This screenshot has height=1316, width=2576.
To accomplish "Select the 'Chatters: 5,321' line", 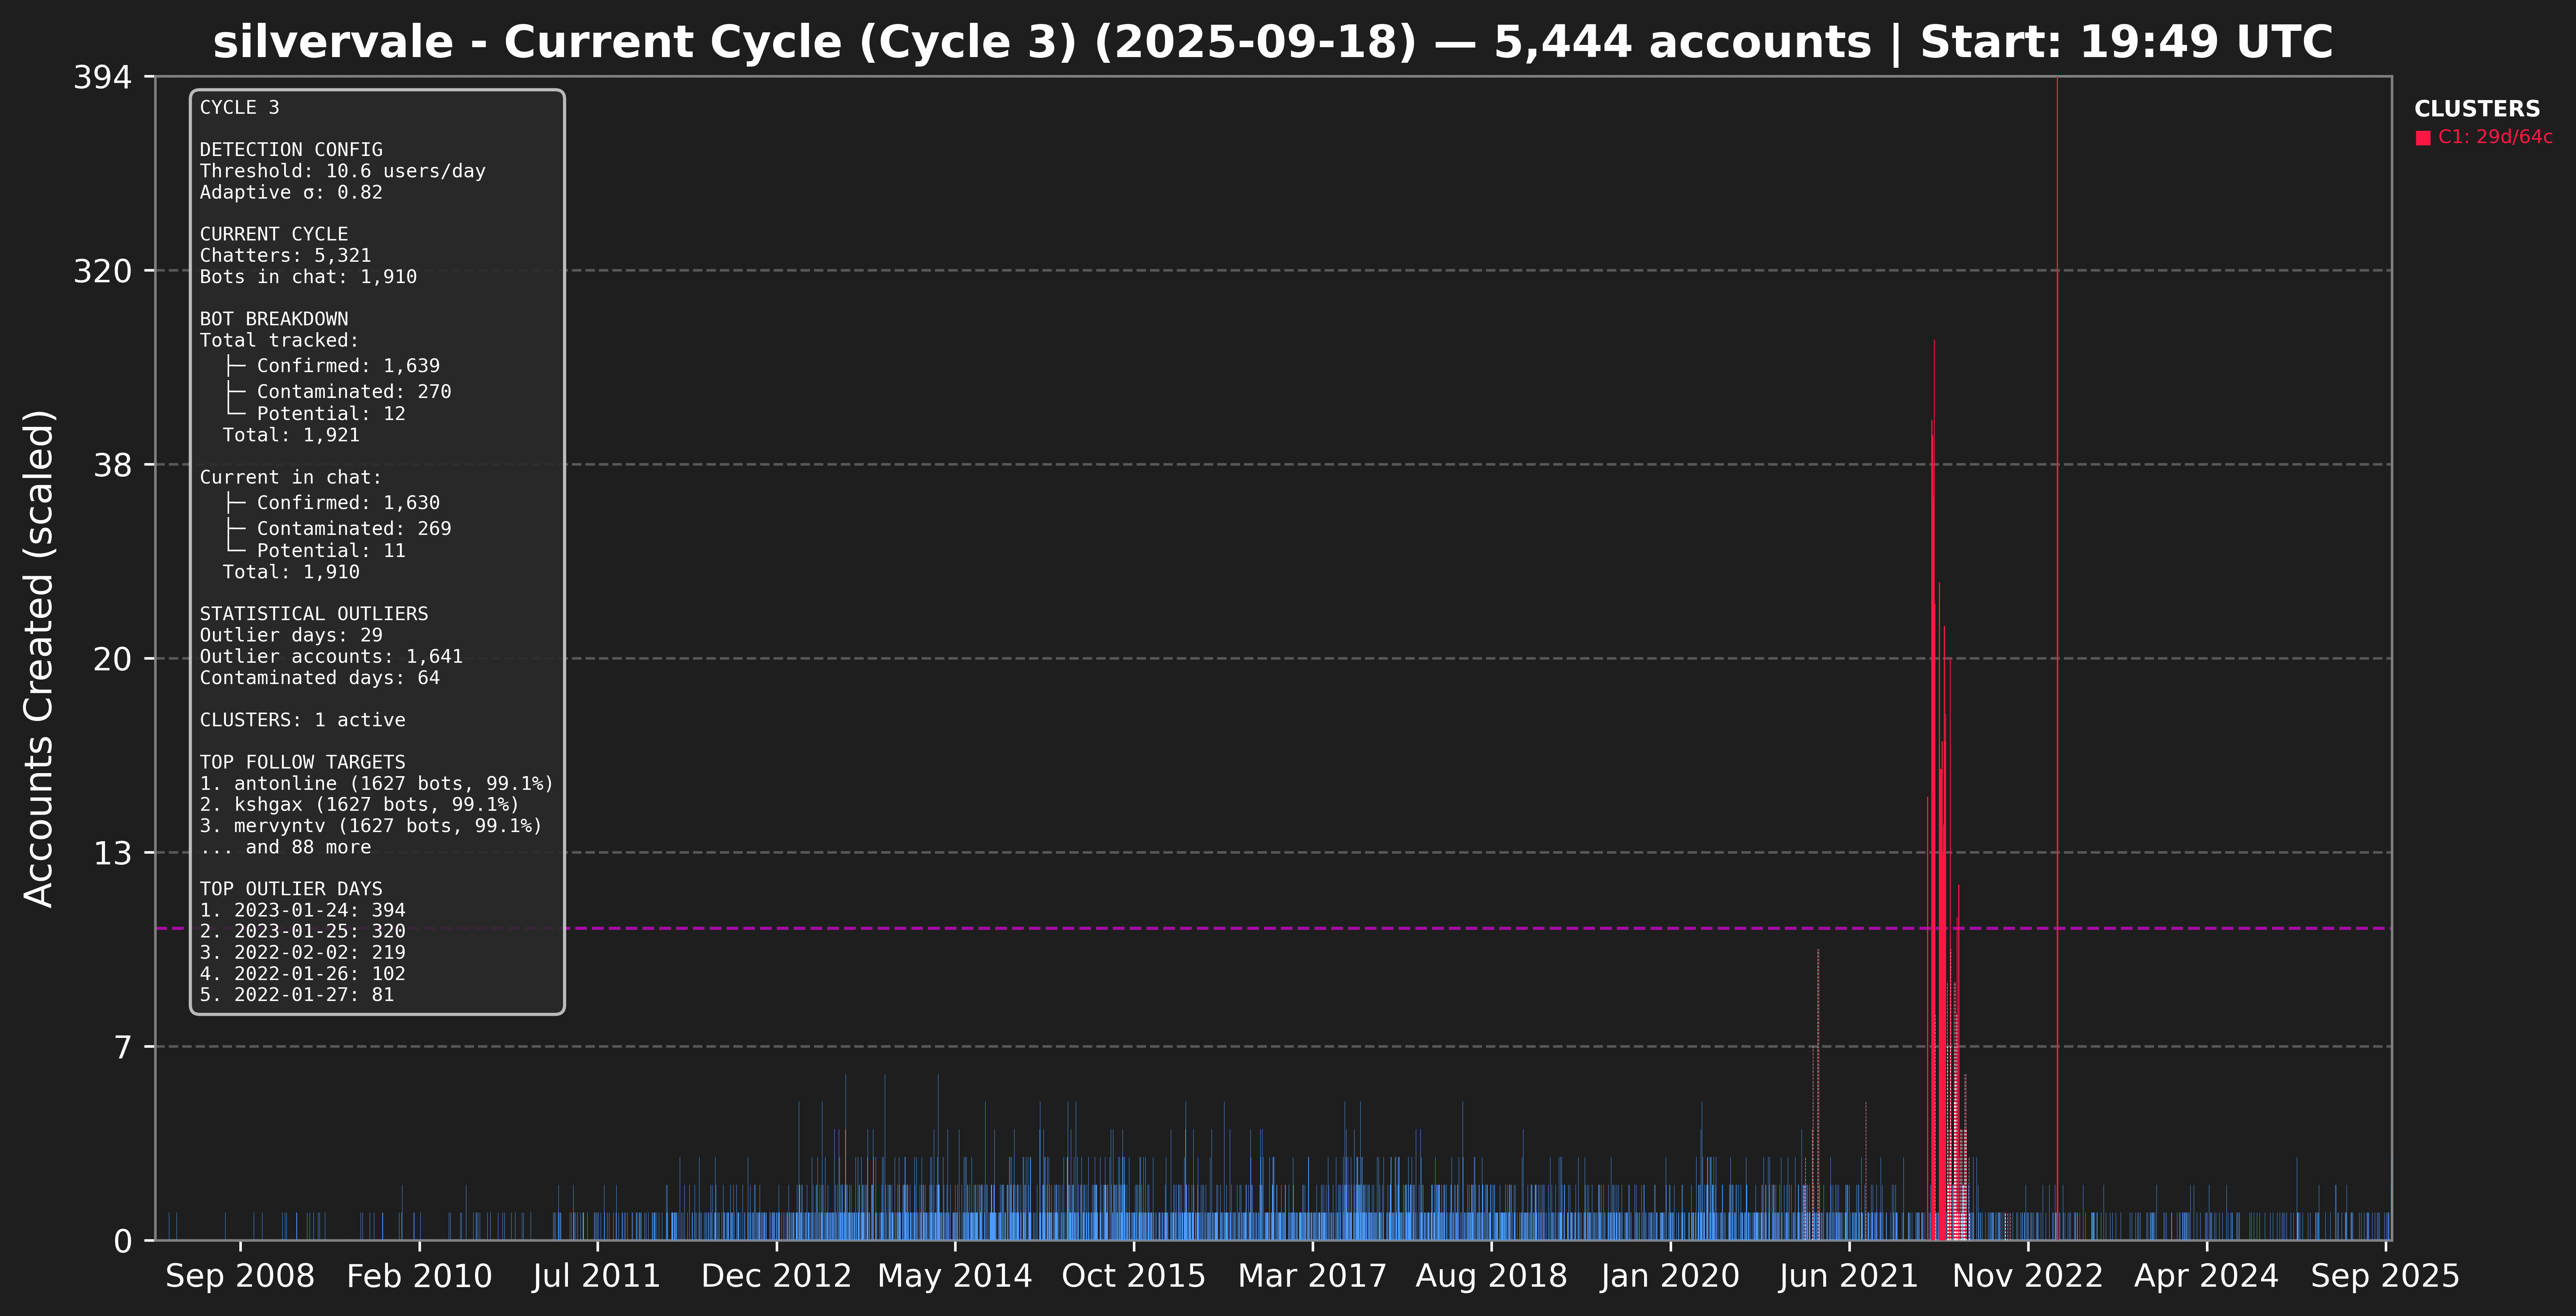I will tap(285, 256).
